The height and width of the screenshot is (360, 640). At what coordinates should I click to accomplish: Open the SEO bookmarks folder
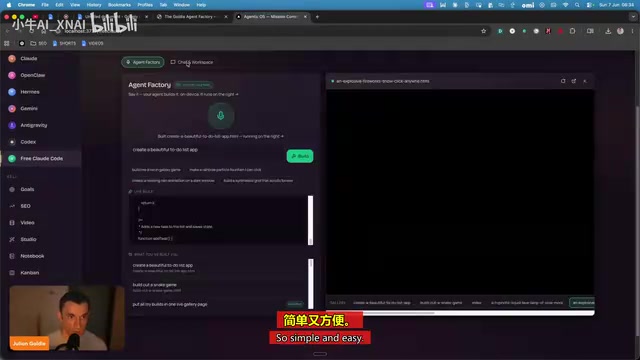[x=38, y=43]
